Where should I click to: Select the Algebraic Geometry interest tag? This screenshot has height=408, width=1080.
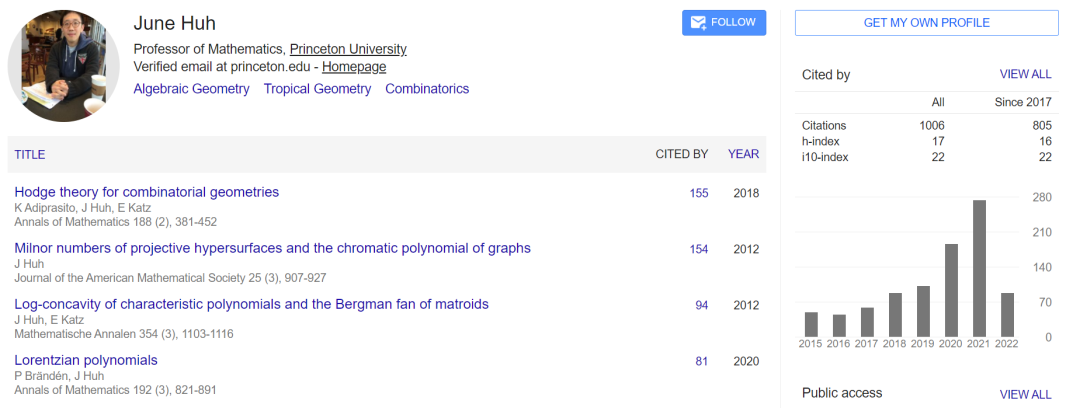(191, 89)
